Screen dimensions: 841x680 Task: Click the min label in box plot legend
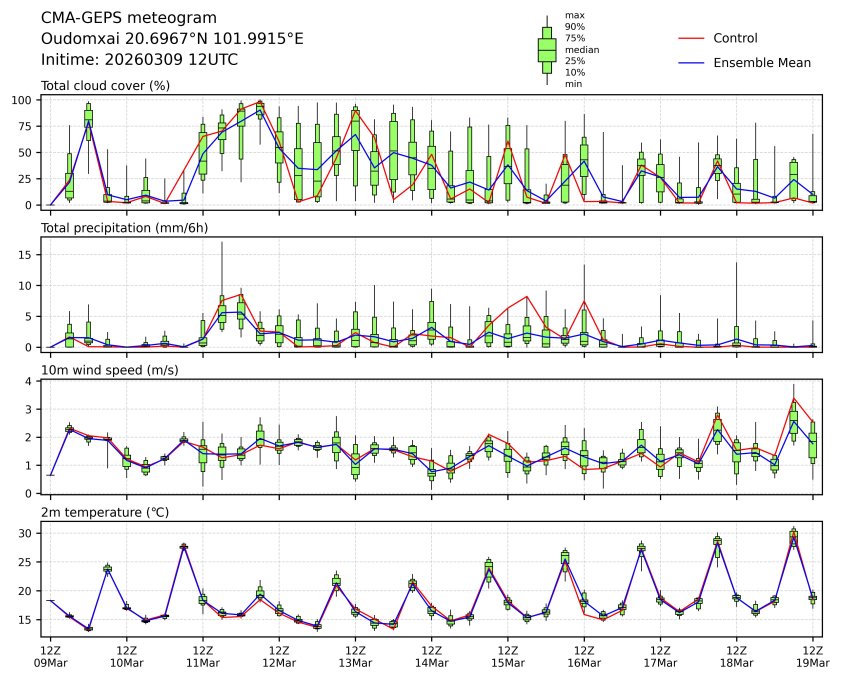573,84
